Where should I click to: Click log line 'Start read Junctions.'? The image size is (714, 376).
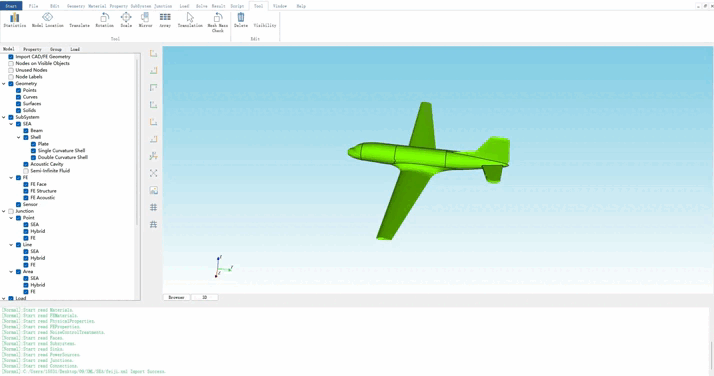point(37,361)
